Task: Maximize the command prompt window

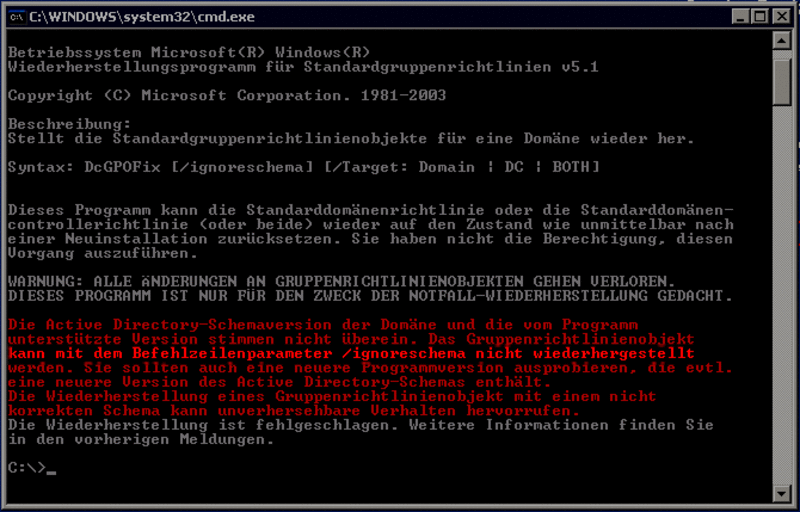Action: 760,17
